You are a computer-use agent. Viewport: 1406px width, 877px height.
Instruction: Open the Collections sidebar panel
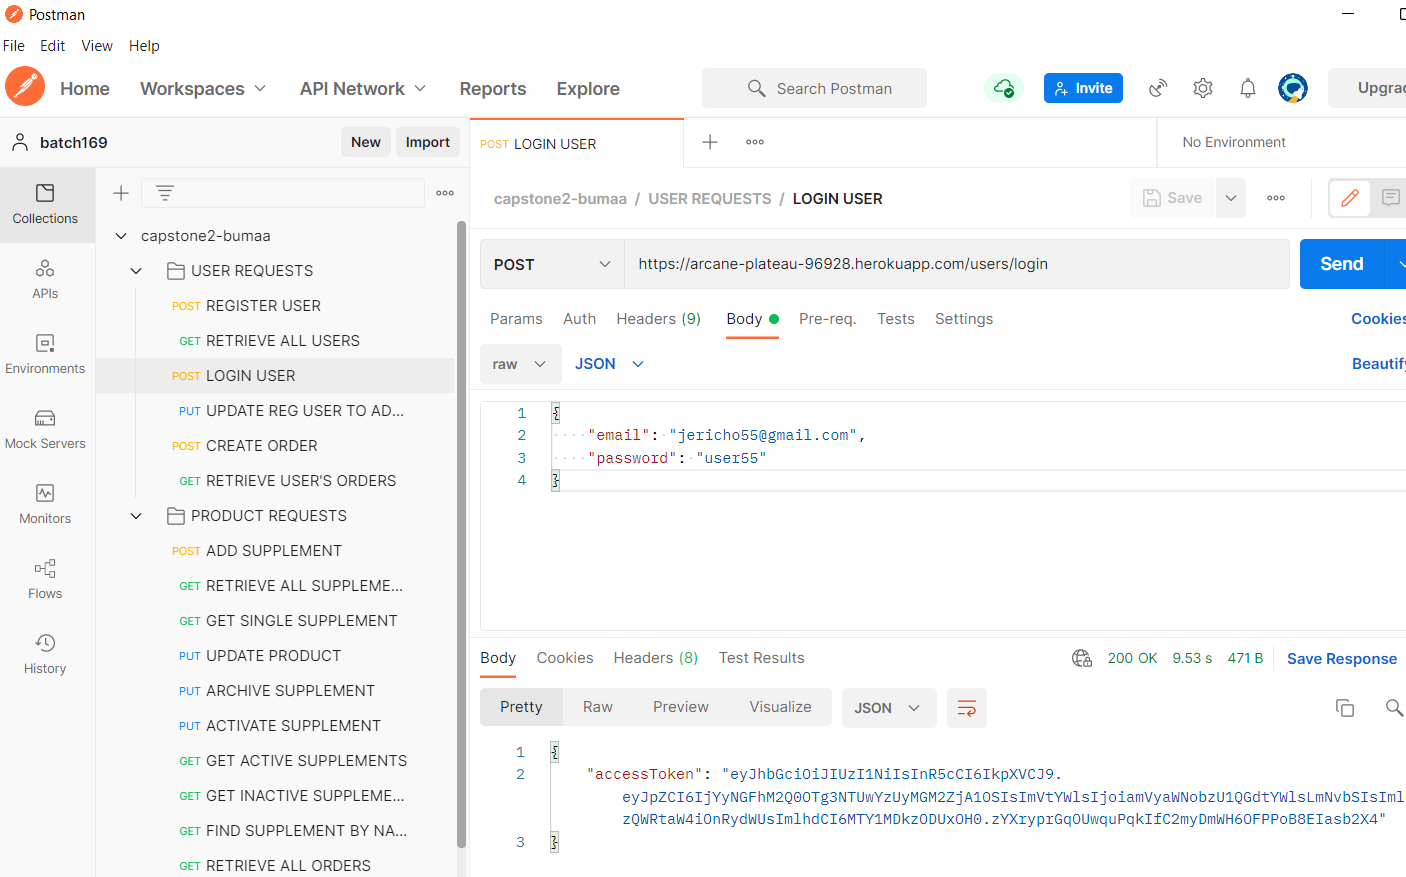pyautogui.click(x=45, y=204)
